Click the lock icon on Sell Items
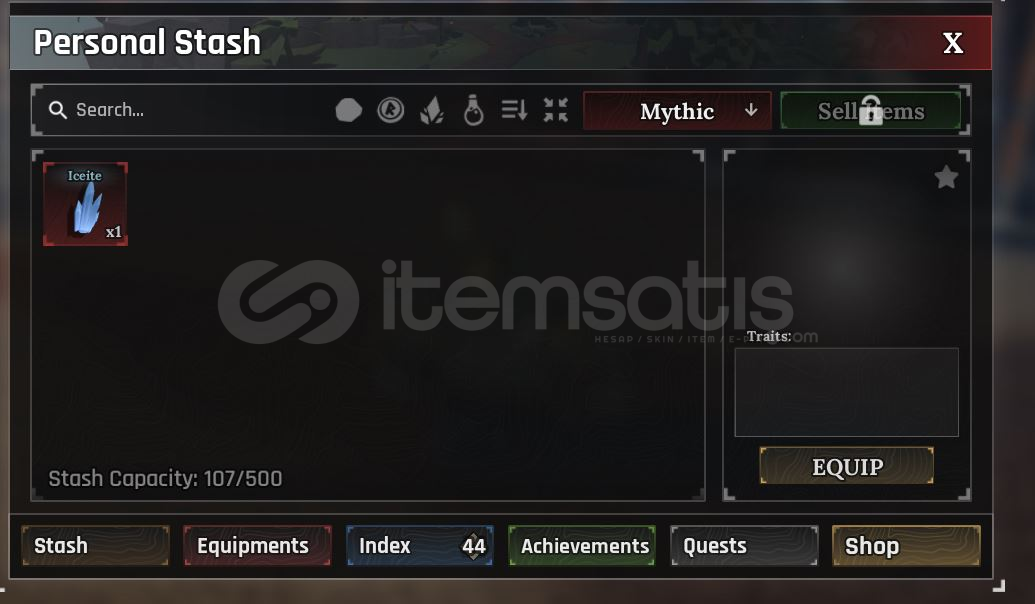 (871, 110)
